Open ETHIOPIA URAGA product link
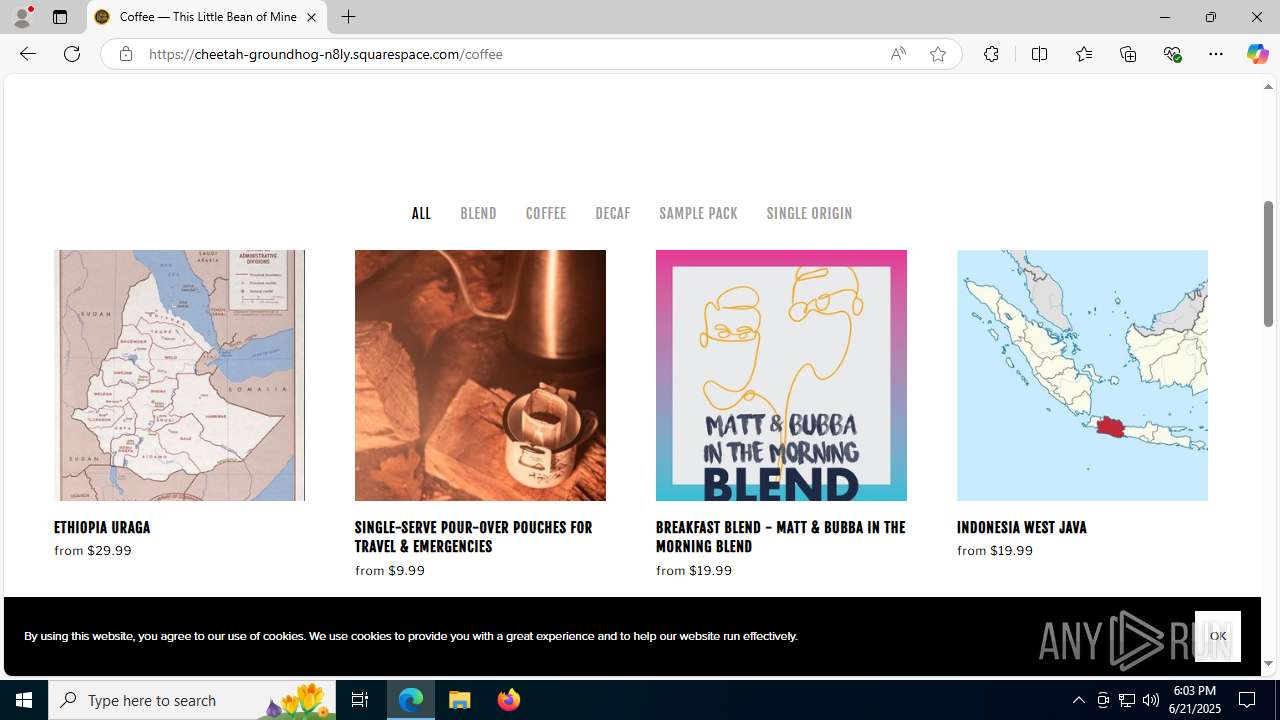Screen dimensions: 1280x720 [x=102, y=527]
